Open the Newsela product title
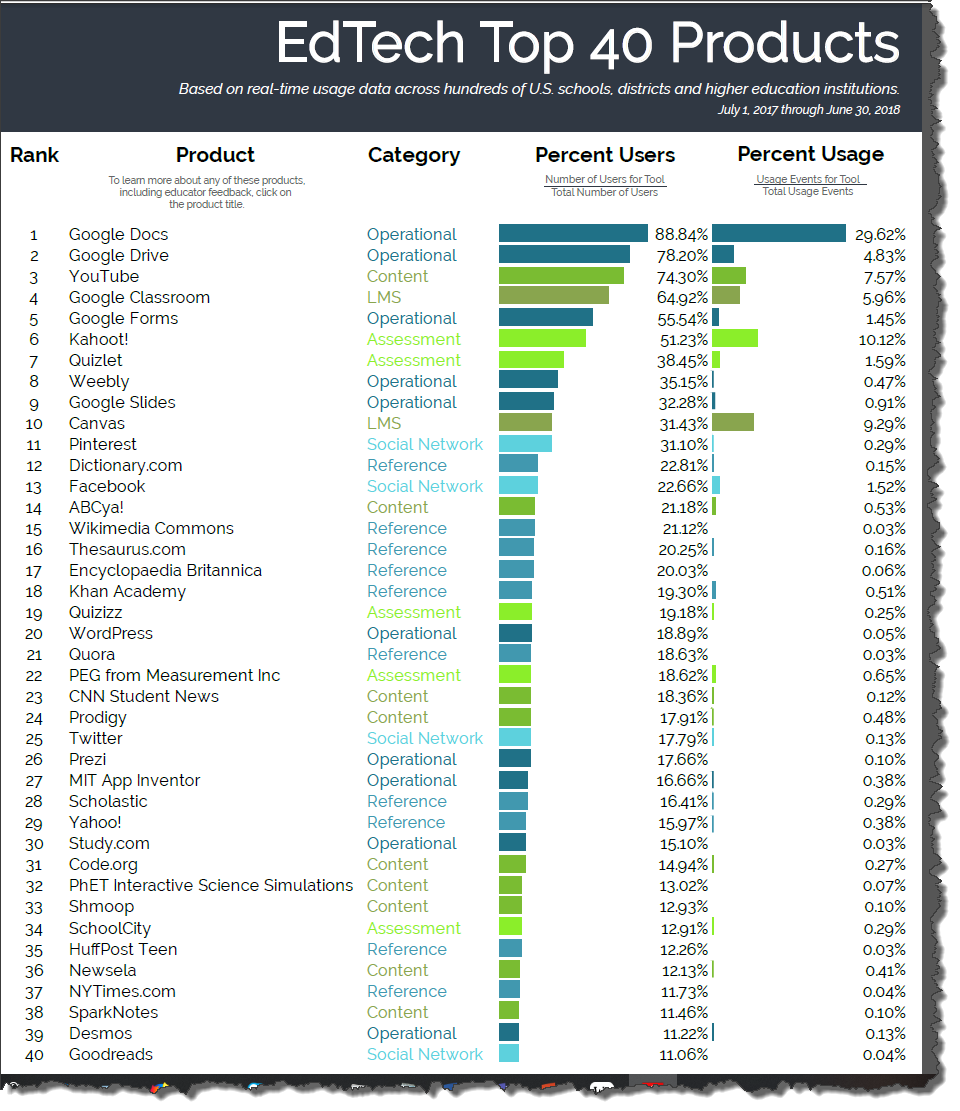The image size is (960, 1111). pos(102,971)
